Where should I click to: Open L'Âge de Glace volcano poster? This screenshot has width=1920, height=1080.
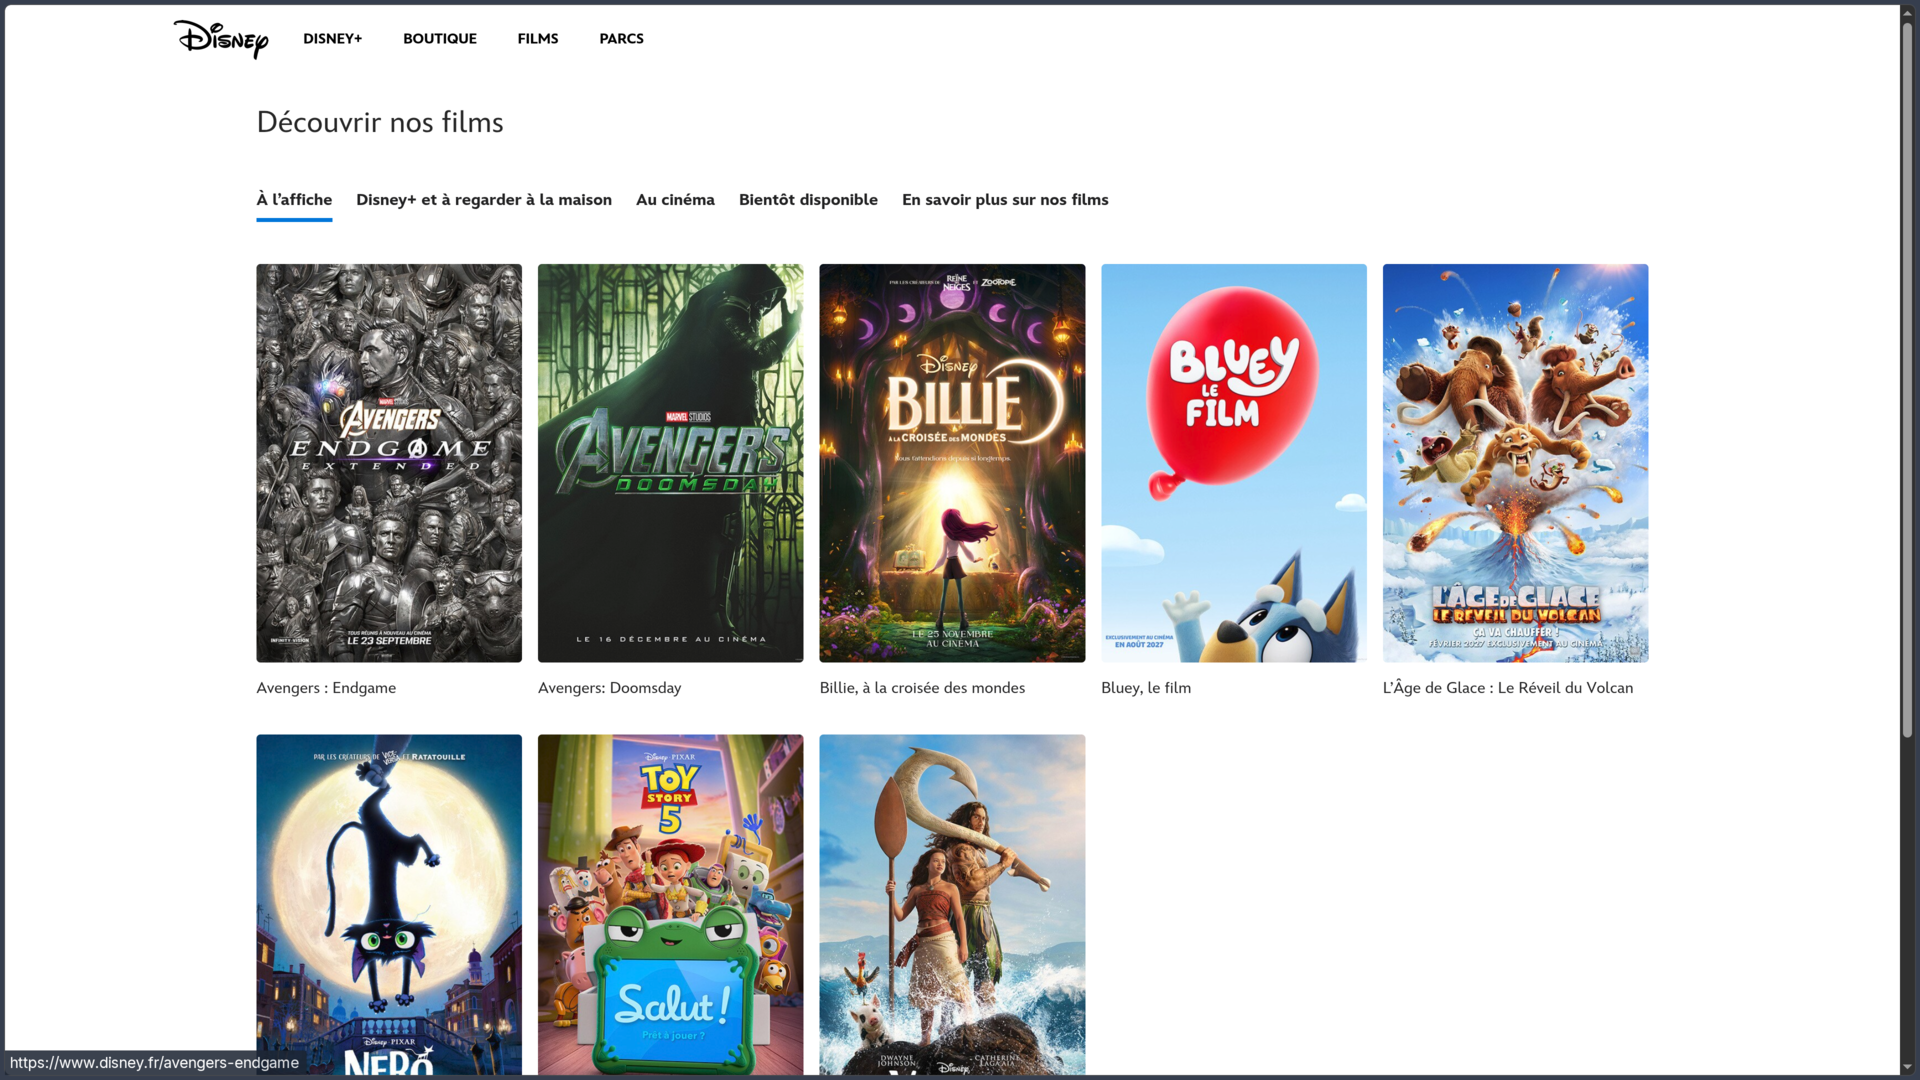point(1515,463)
